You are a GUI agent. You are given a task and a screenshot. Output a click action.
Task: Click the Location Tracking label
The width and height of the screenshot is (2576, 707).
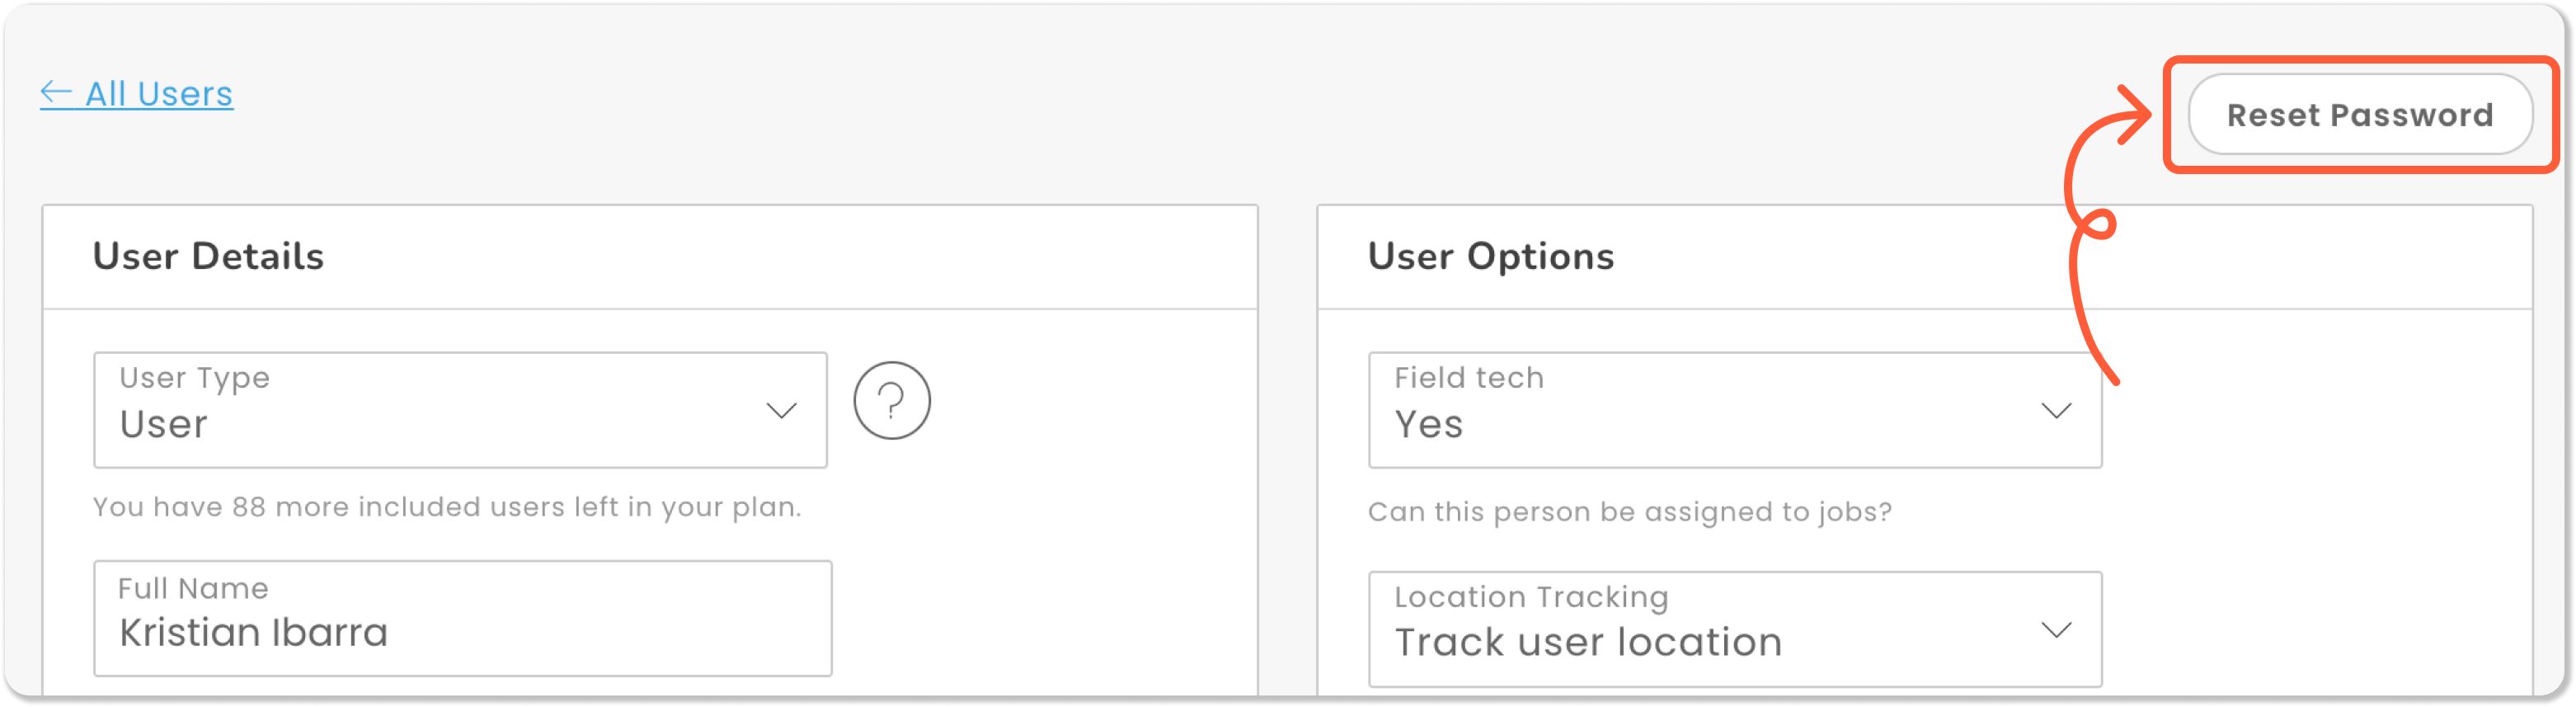pyautogui.click(x=1532, y=597)
